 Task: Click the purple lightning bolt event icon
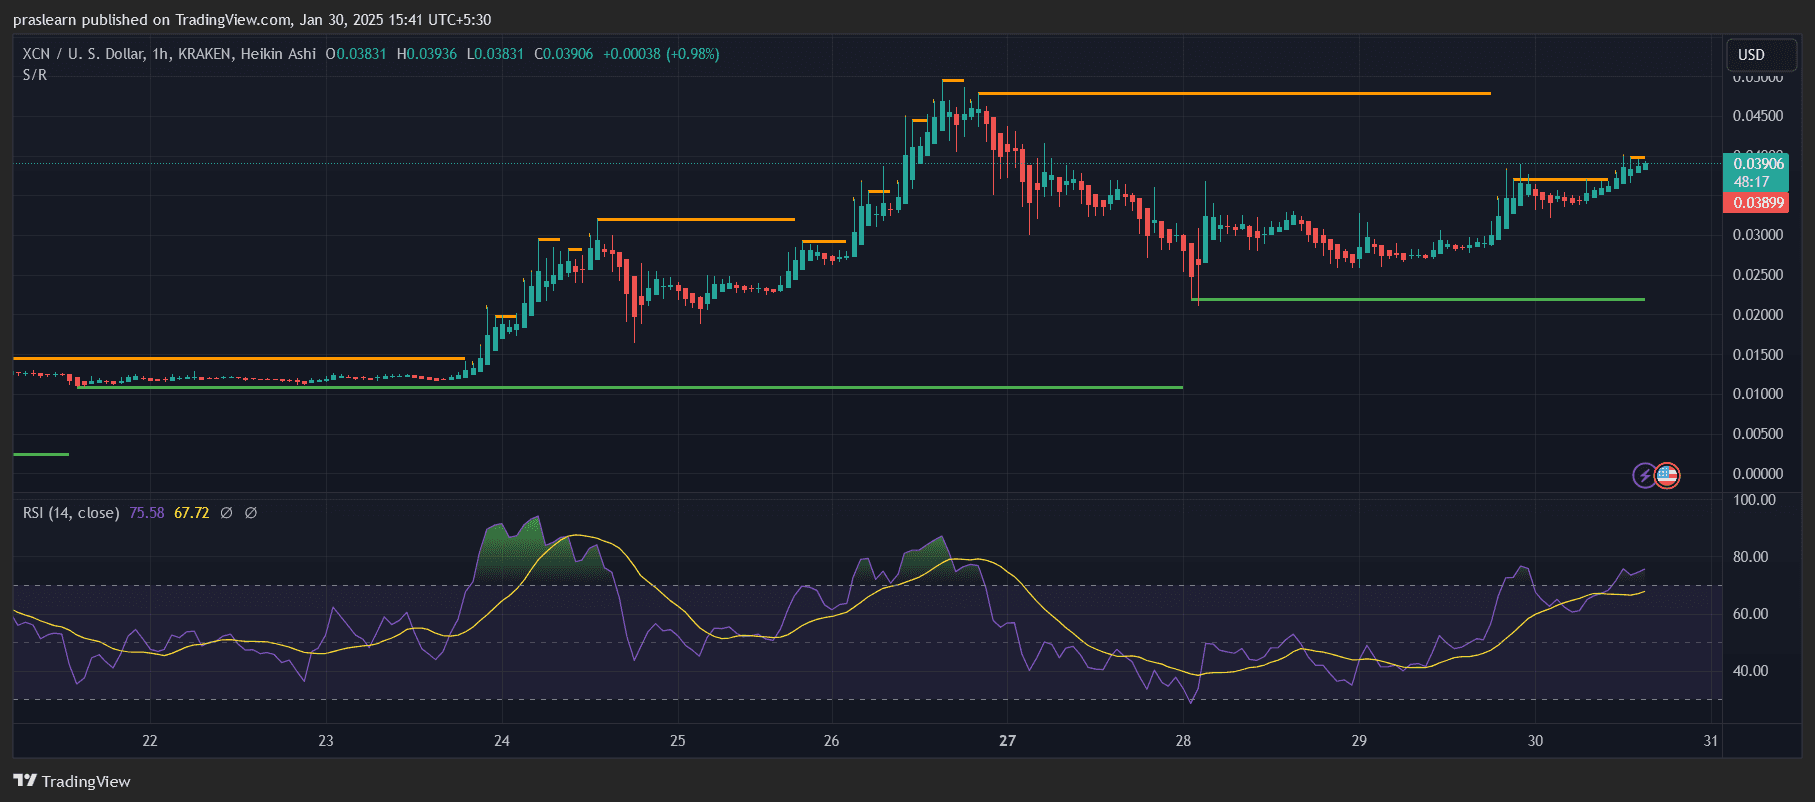click(1644, 475)
